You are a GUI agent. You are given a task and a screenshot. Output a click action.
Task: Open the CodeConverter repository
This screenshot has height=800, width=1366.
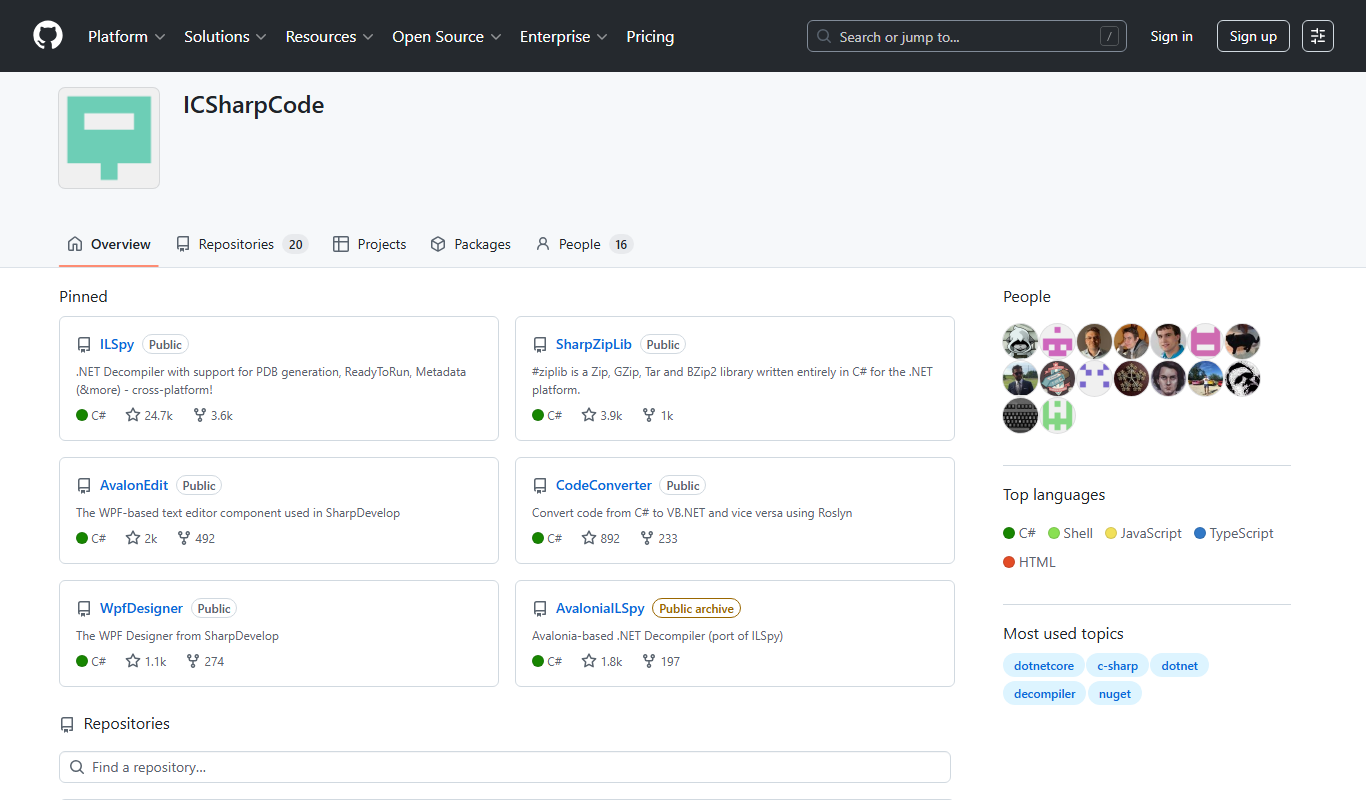[x=604, y=485]
